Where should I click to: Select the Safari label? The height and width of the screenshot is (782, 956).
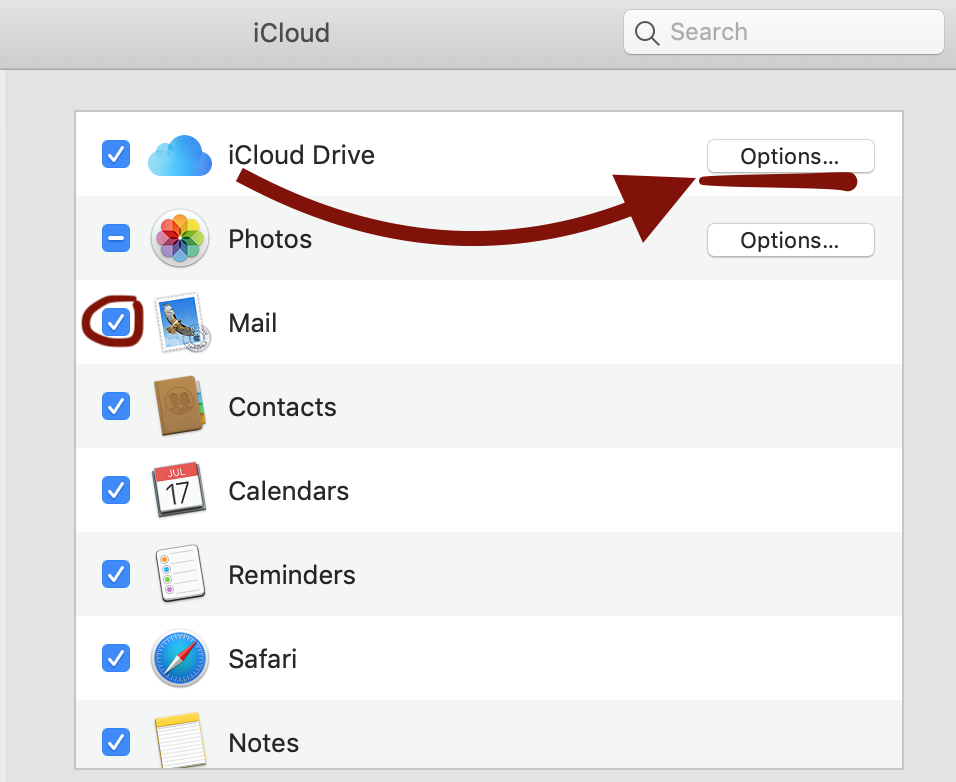(262, 659)
